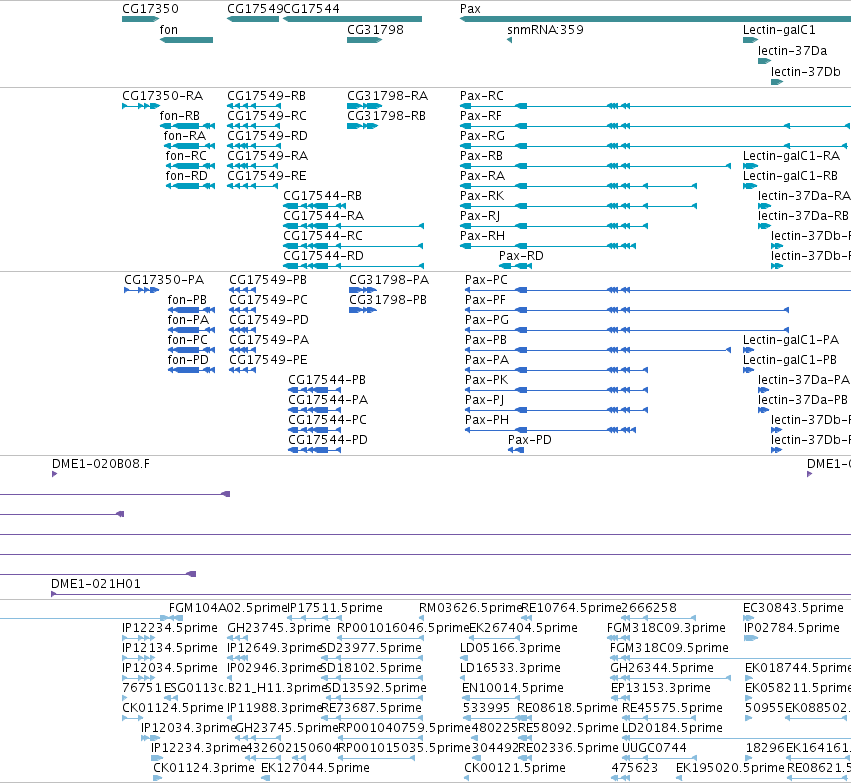Screen dimensions: 851x783
Task: Select transcript fon-RD
Action: [190, 186]
